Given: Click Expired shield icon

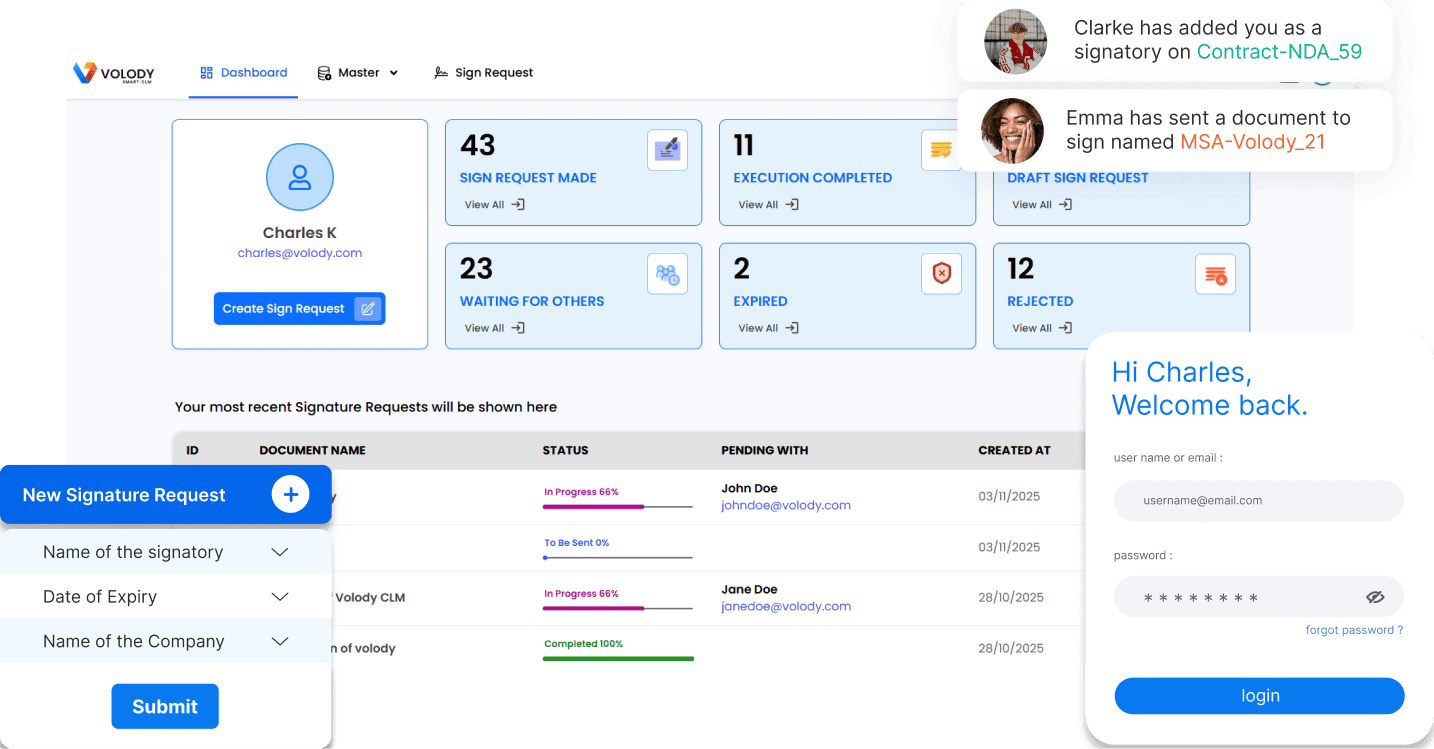Looking at the screenshot, I should (x=941, y=274).
